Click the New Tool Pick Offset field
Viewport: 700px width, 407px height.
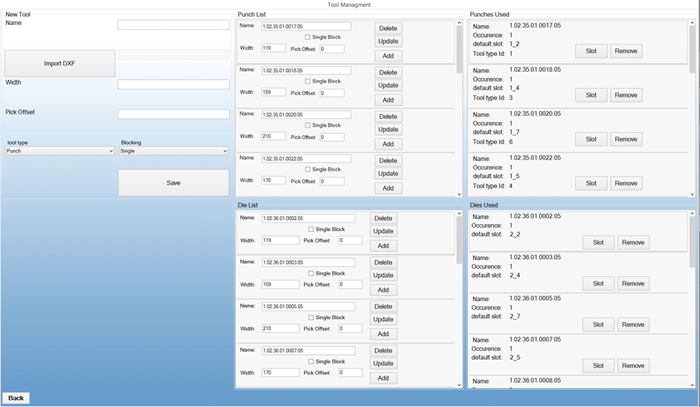click(x=173, y=114)
